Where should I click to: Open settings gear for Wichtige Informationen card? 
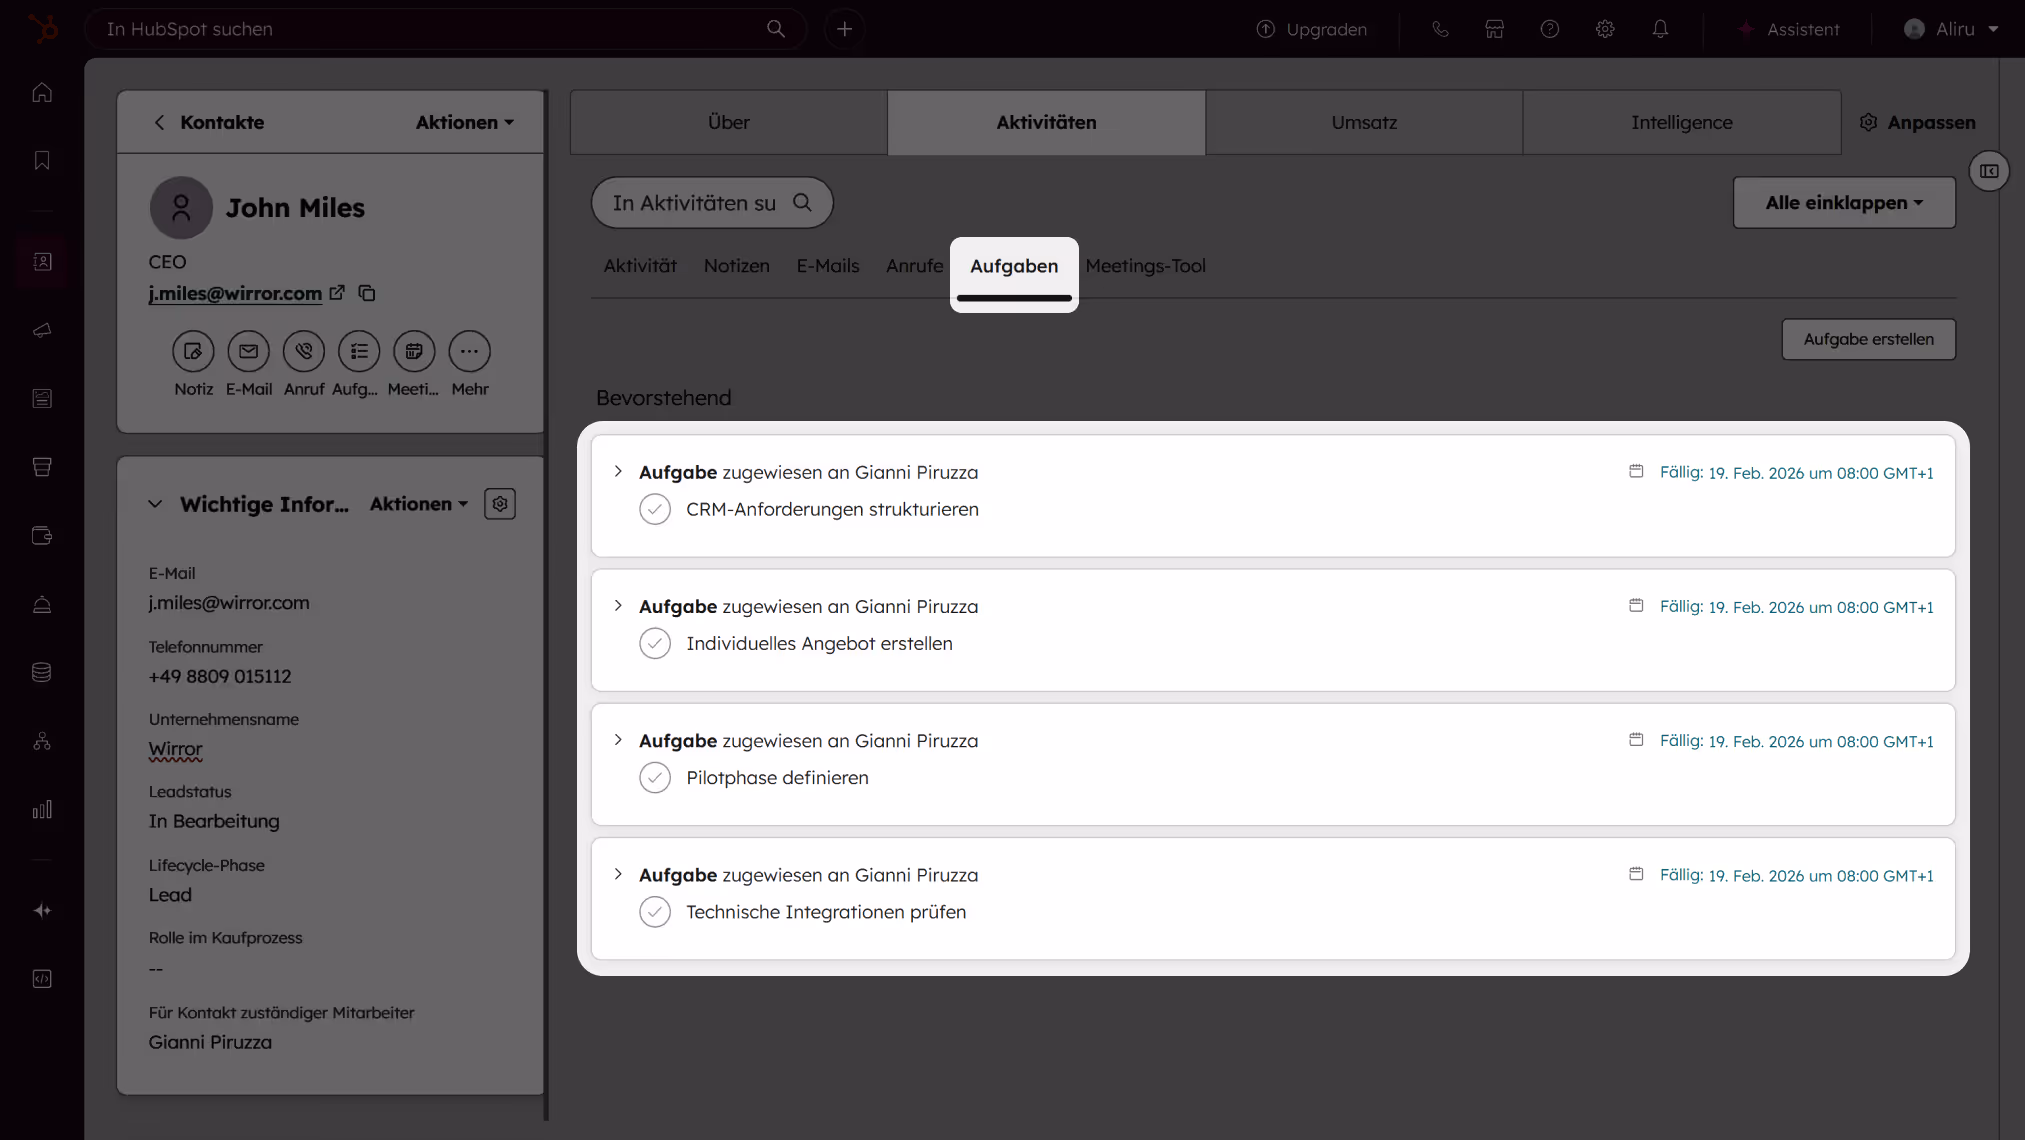point(500,504)
